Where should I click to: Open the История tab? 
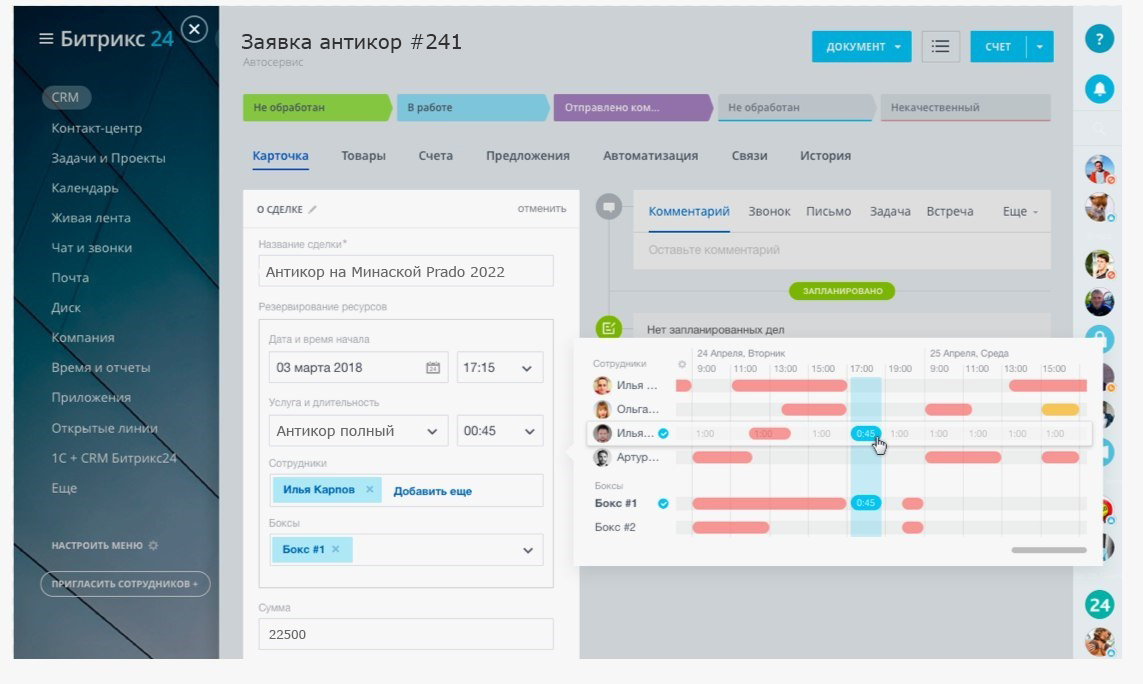point(825,155)
